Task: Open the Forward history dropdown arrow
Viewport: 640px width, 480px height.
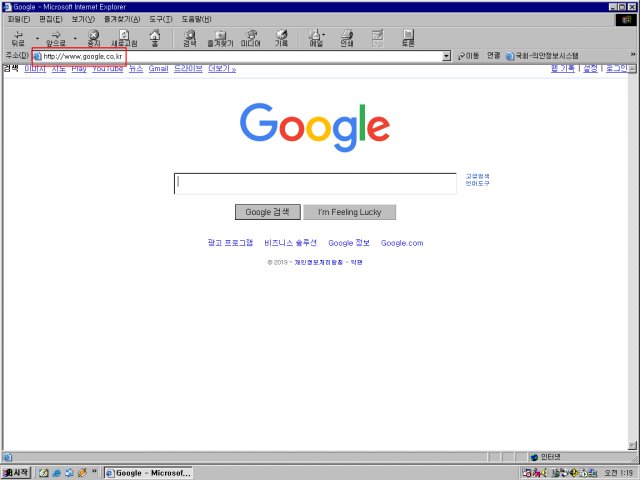Action: tap(75, 38)
